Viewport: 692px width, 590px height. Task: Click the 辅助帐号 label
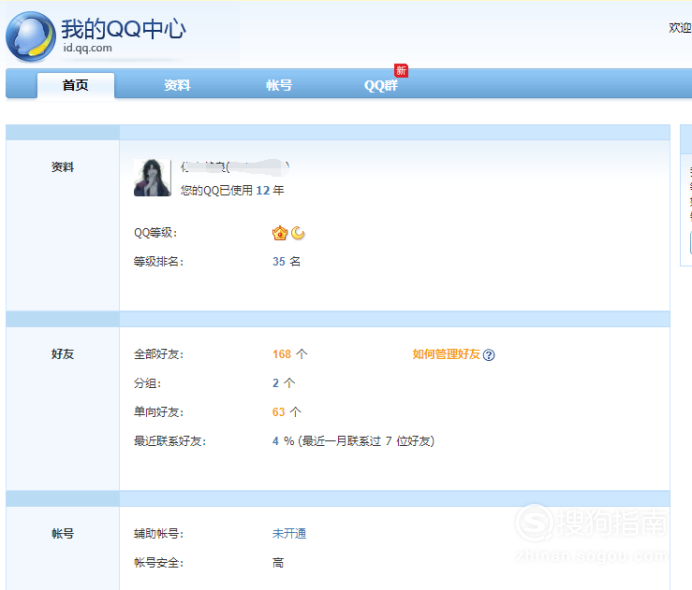[x=158, y=534]
